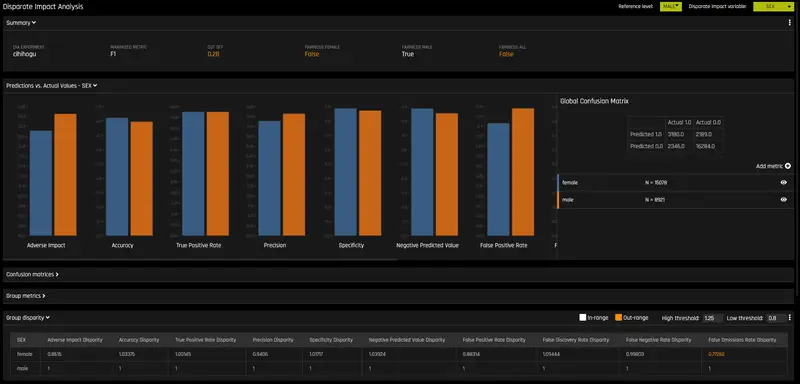Click the F1 maximized metric value
Screen dimensions: 800x384
[x=113, y=54]
